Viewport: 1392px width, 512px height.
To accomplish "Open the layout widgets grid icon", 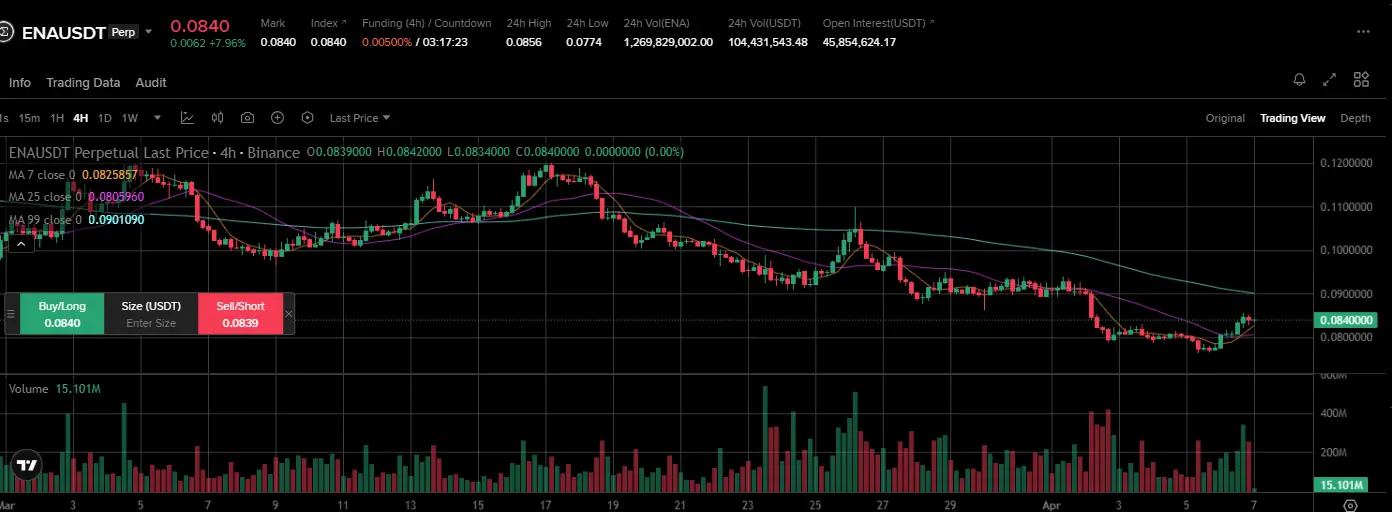I will tap(1361, 80).
